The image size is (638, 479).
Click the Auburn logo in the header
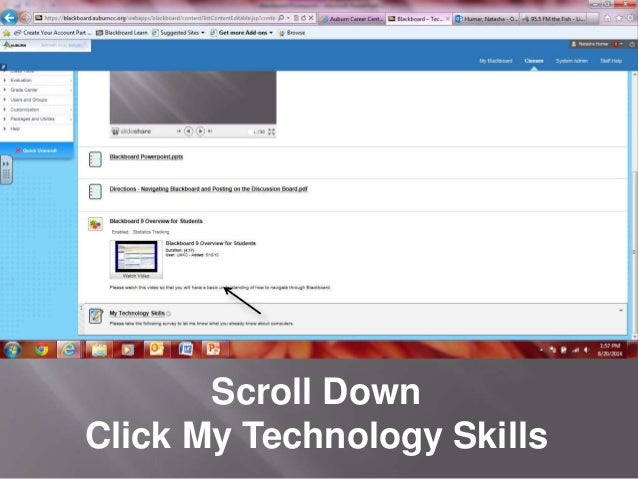pyautogui.click(x=15, y=45)
